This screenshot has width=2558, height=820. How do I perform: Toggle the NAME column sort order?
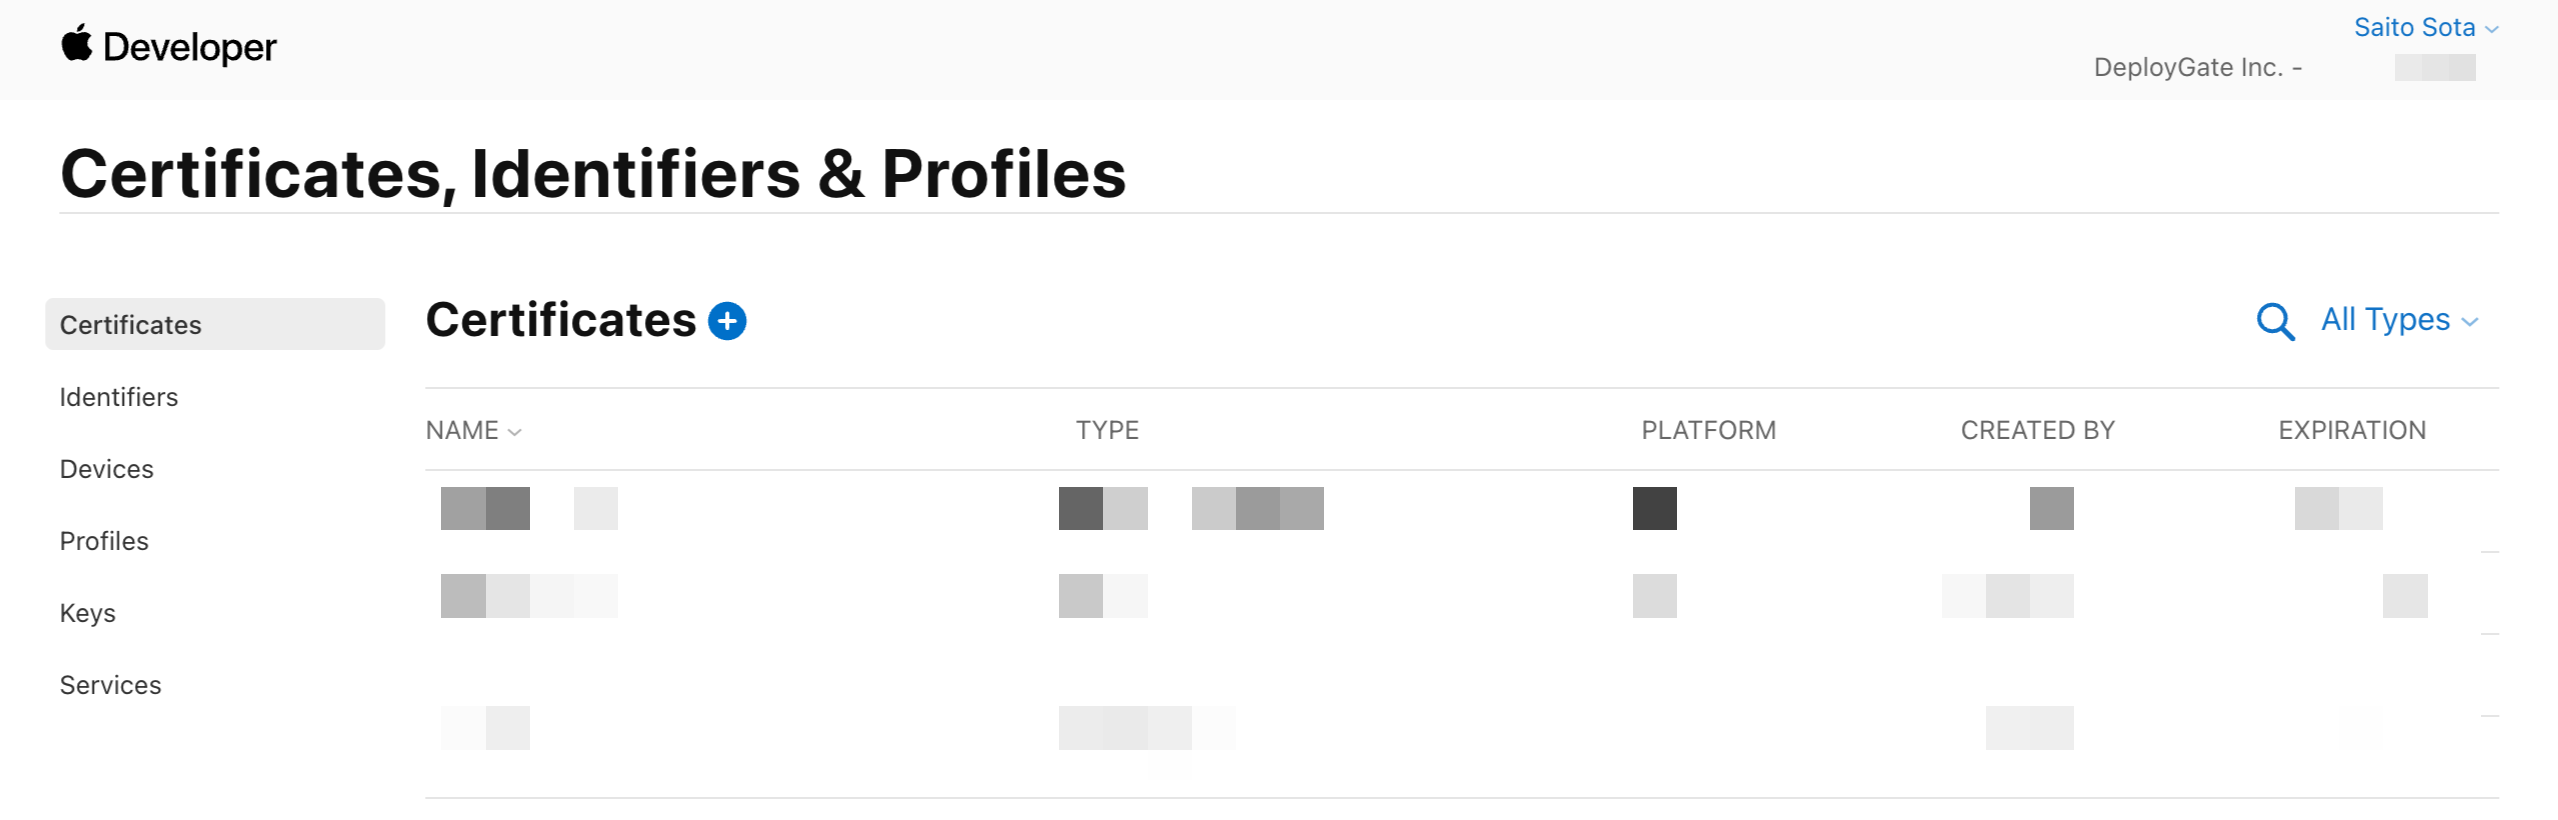(473, 430)
